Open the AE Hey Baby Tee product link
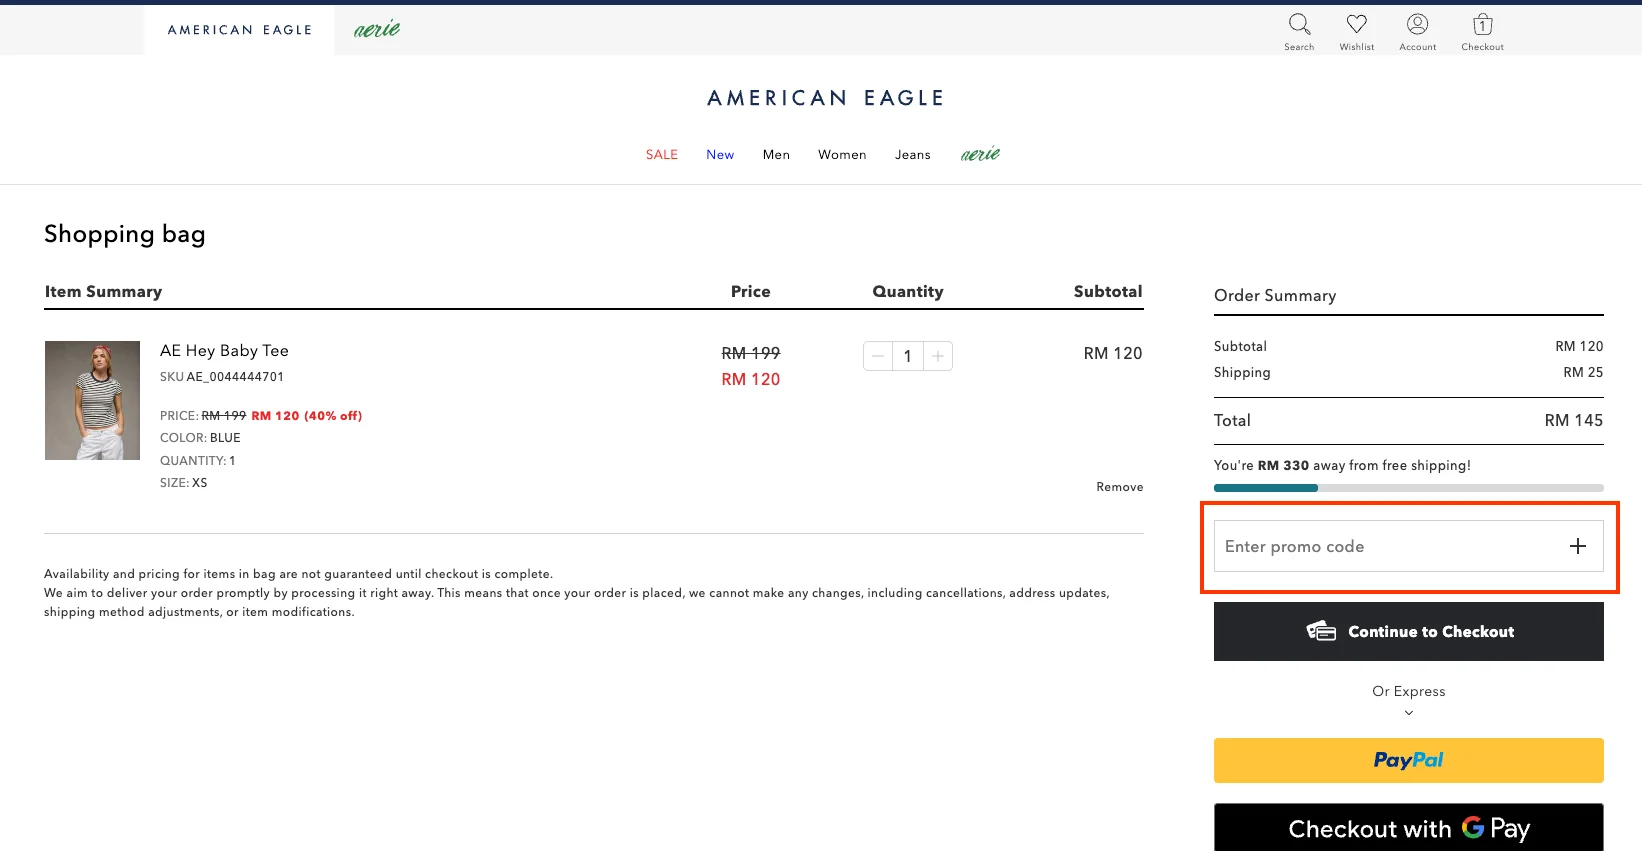 click(224, 351)
